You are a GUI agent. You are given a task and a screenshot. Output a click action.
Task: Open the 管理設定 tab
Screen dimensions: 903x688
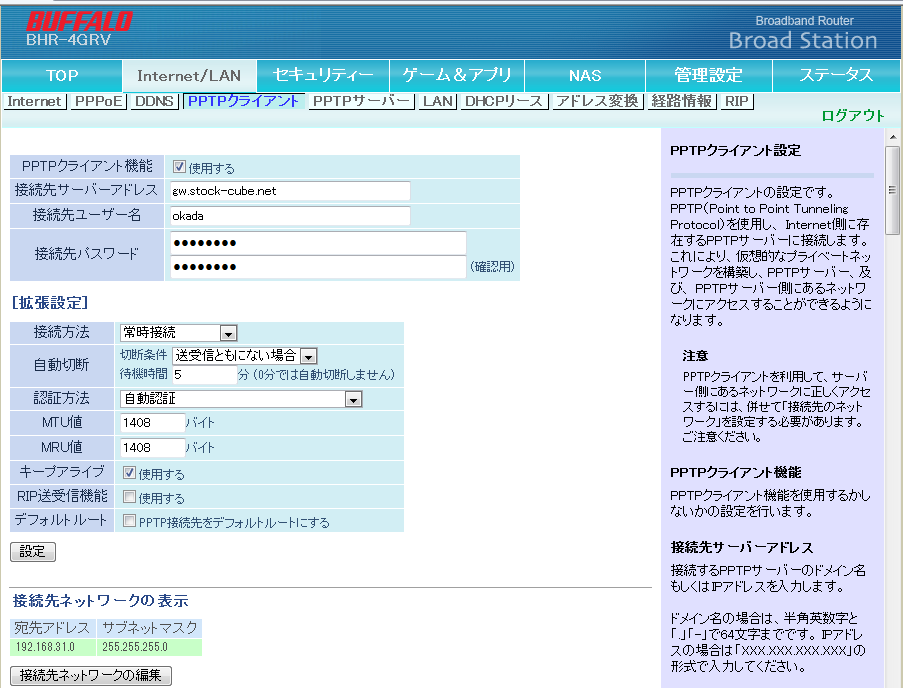point(708,75)
